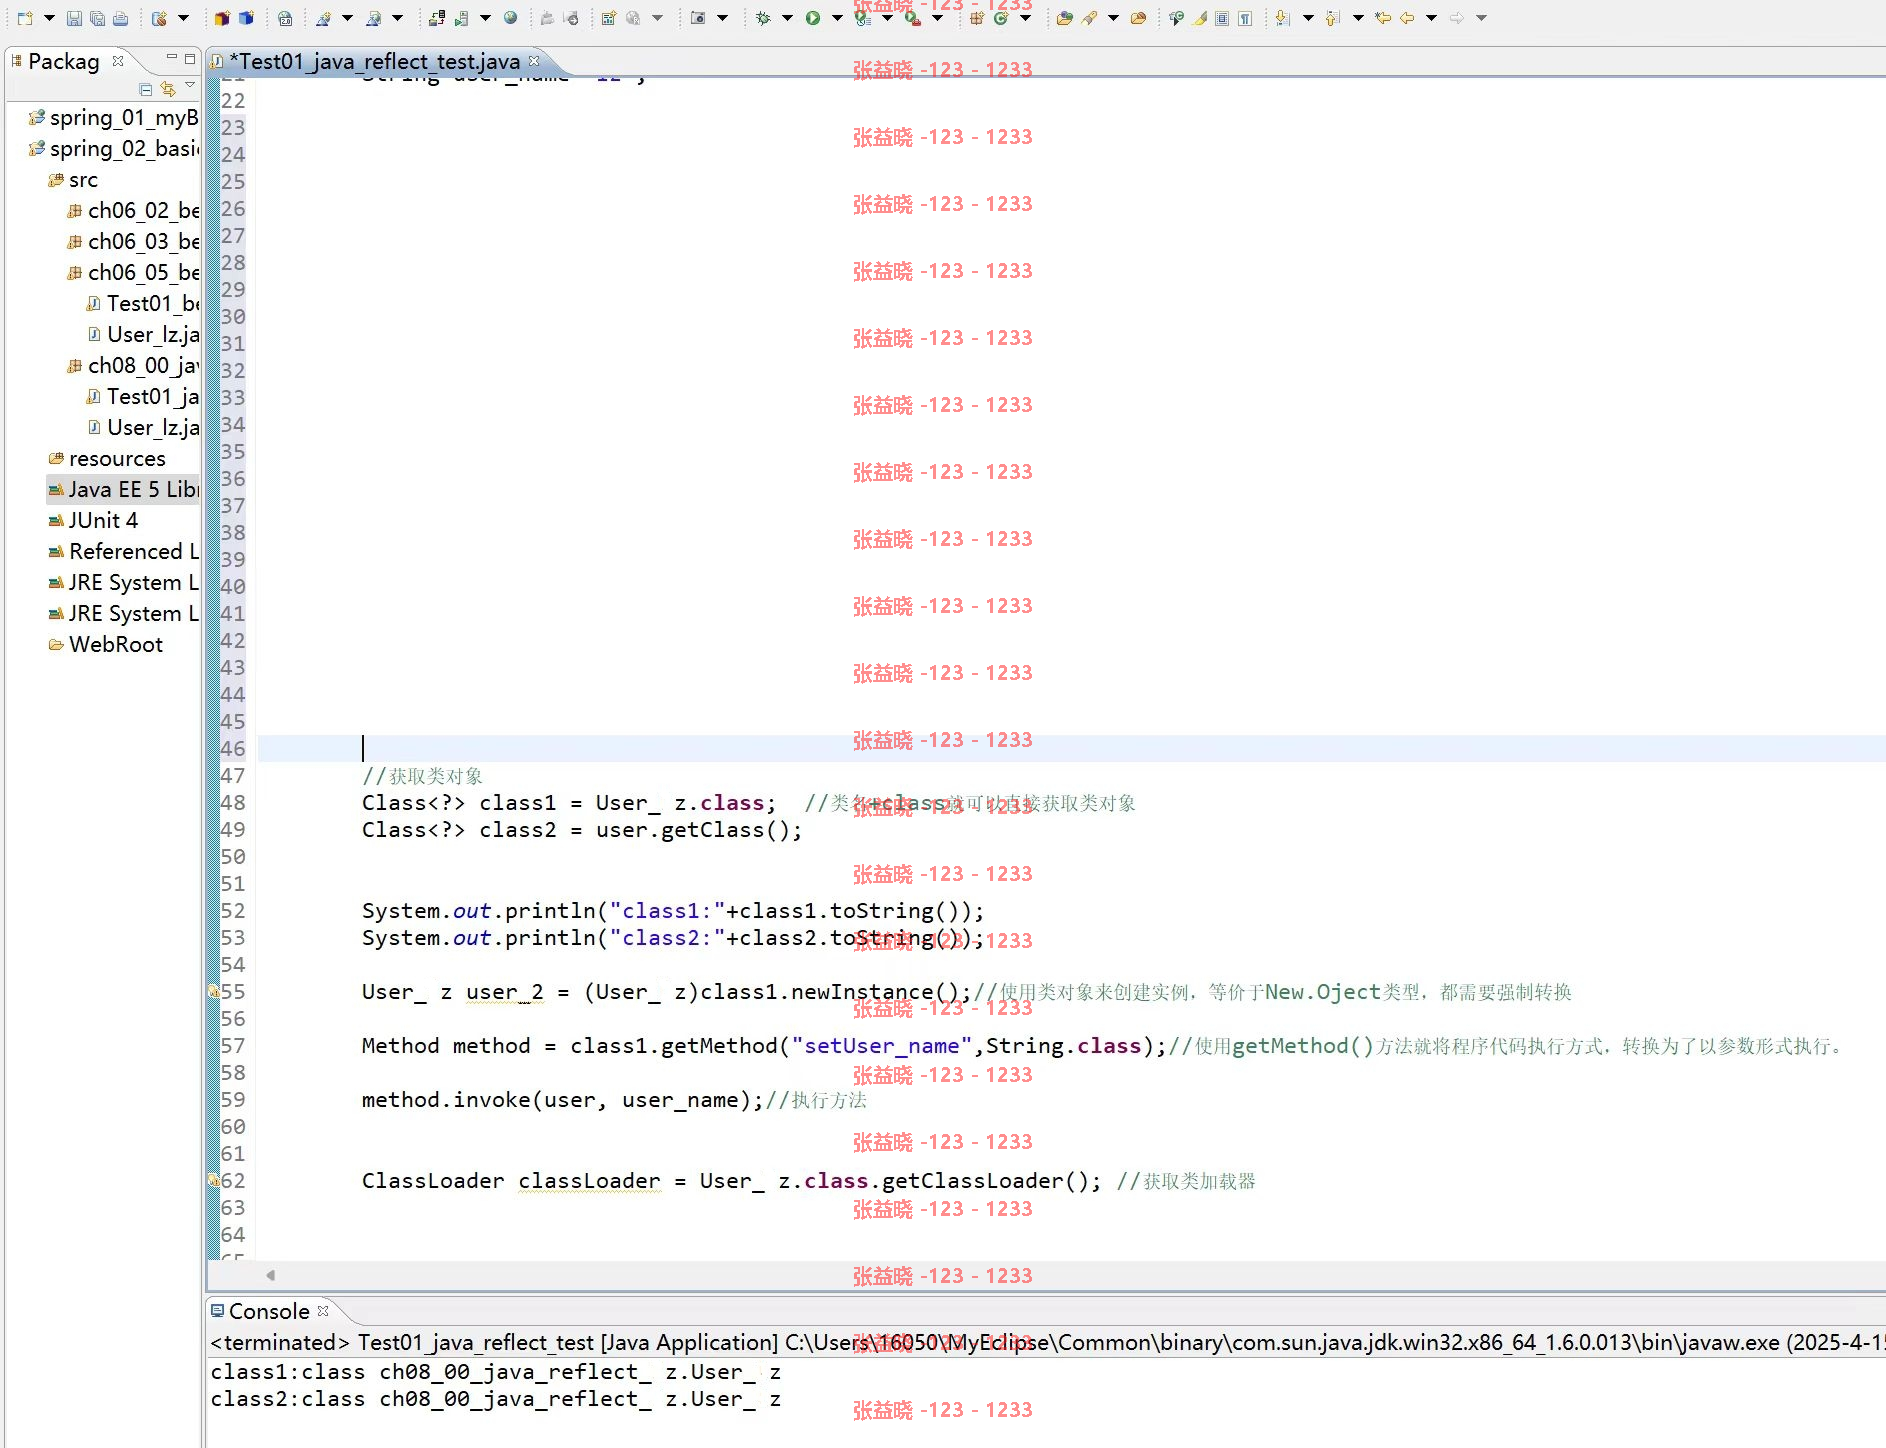Select the Java EE 5 Libraries node
Viewport: 1886px width, 1448px height.
(x=123, y=490)
